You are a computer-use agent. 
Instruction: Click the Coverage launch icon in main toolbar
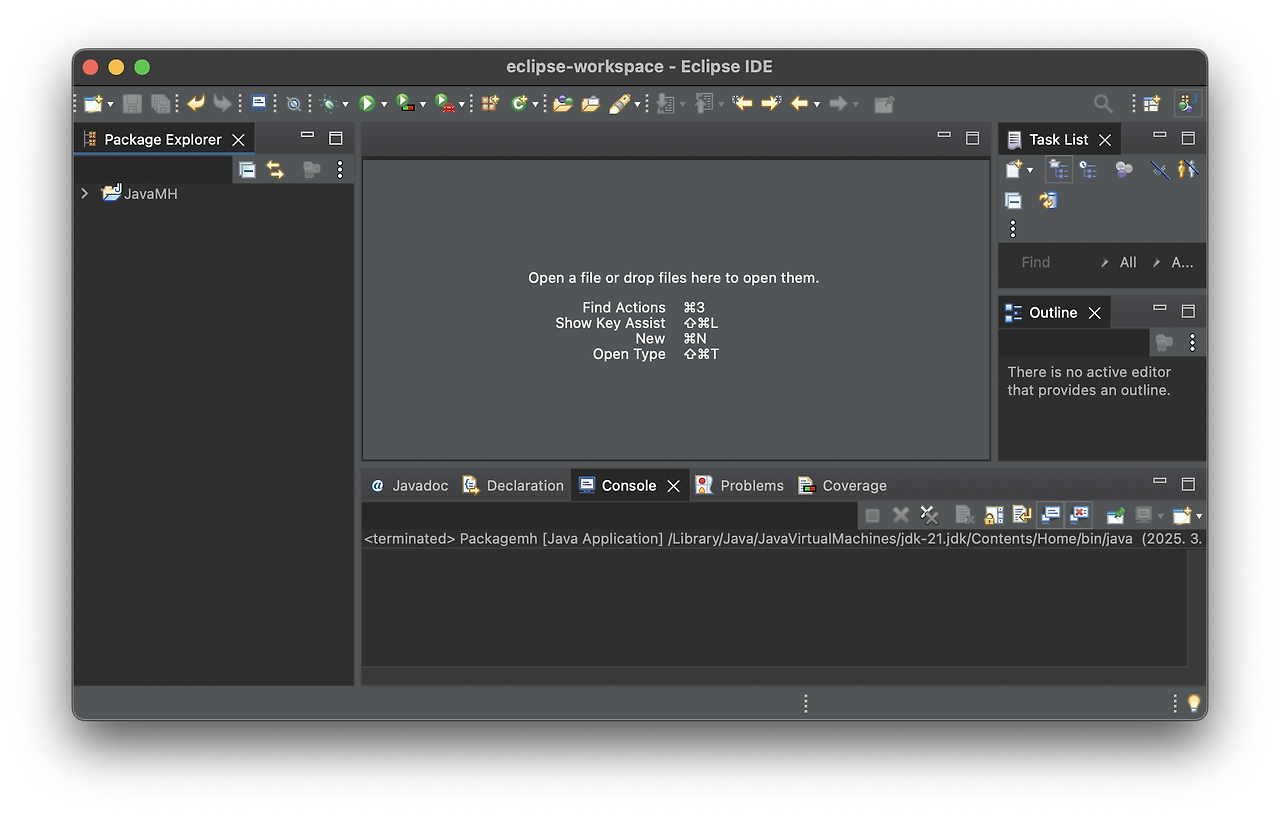pos(405,103)
